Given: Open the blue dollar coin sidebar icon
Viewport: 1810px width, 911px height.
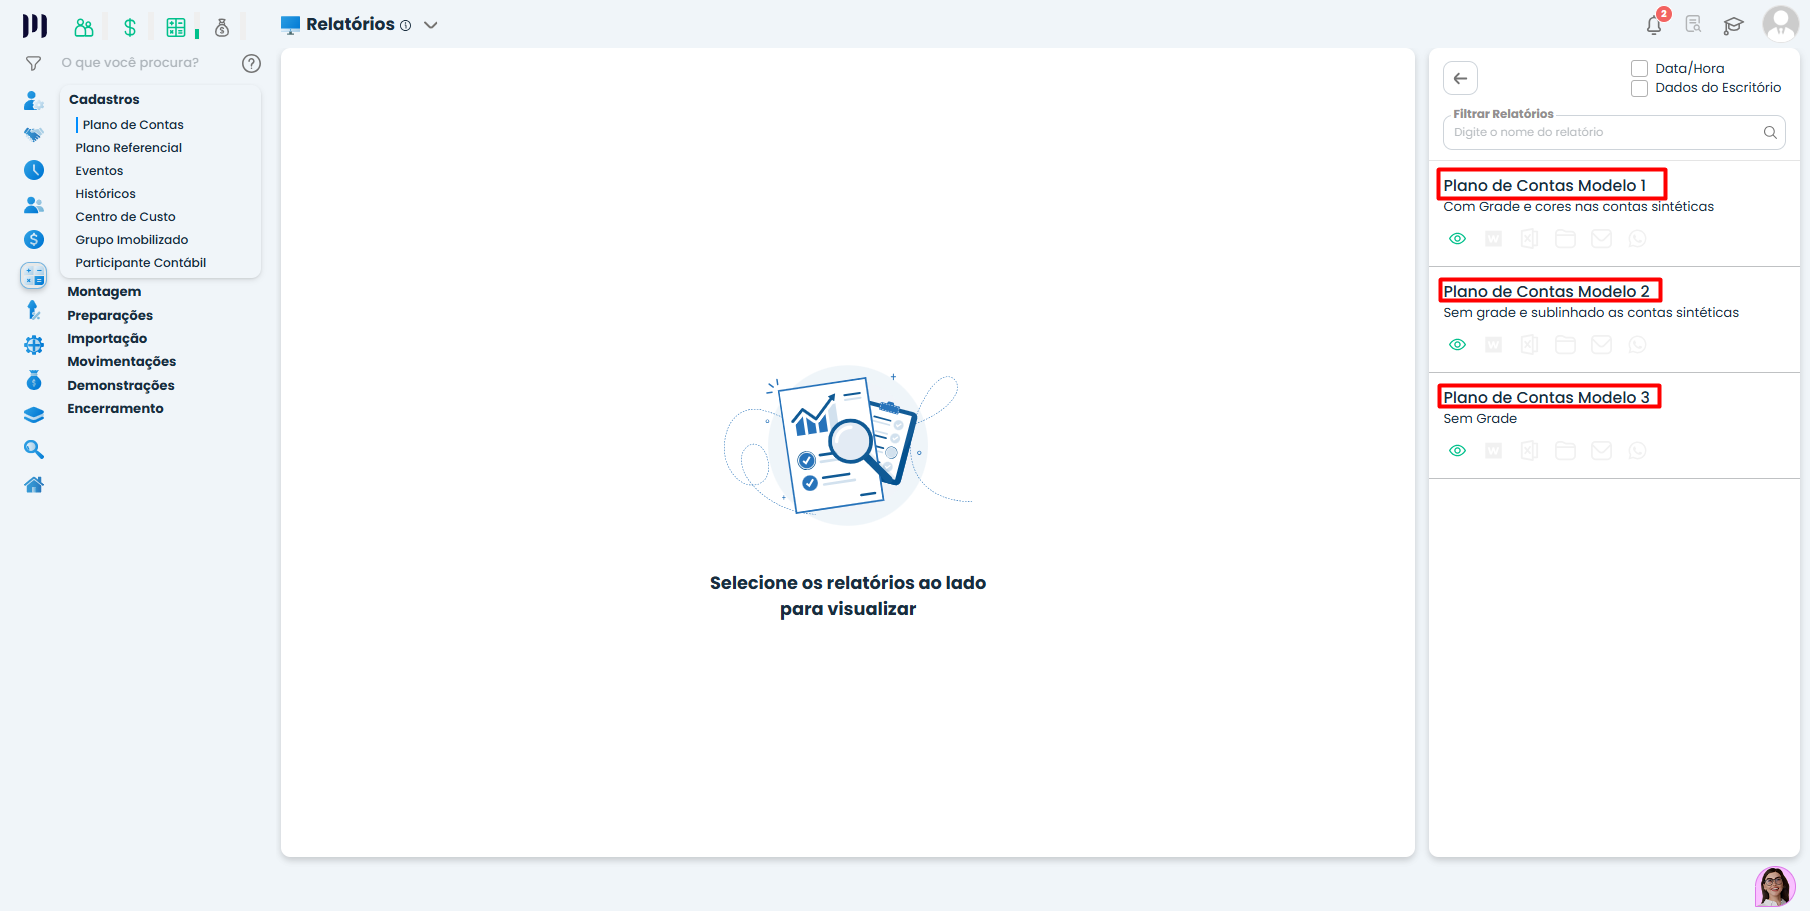Looking at the screenshot, I should (34, 239).
